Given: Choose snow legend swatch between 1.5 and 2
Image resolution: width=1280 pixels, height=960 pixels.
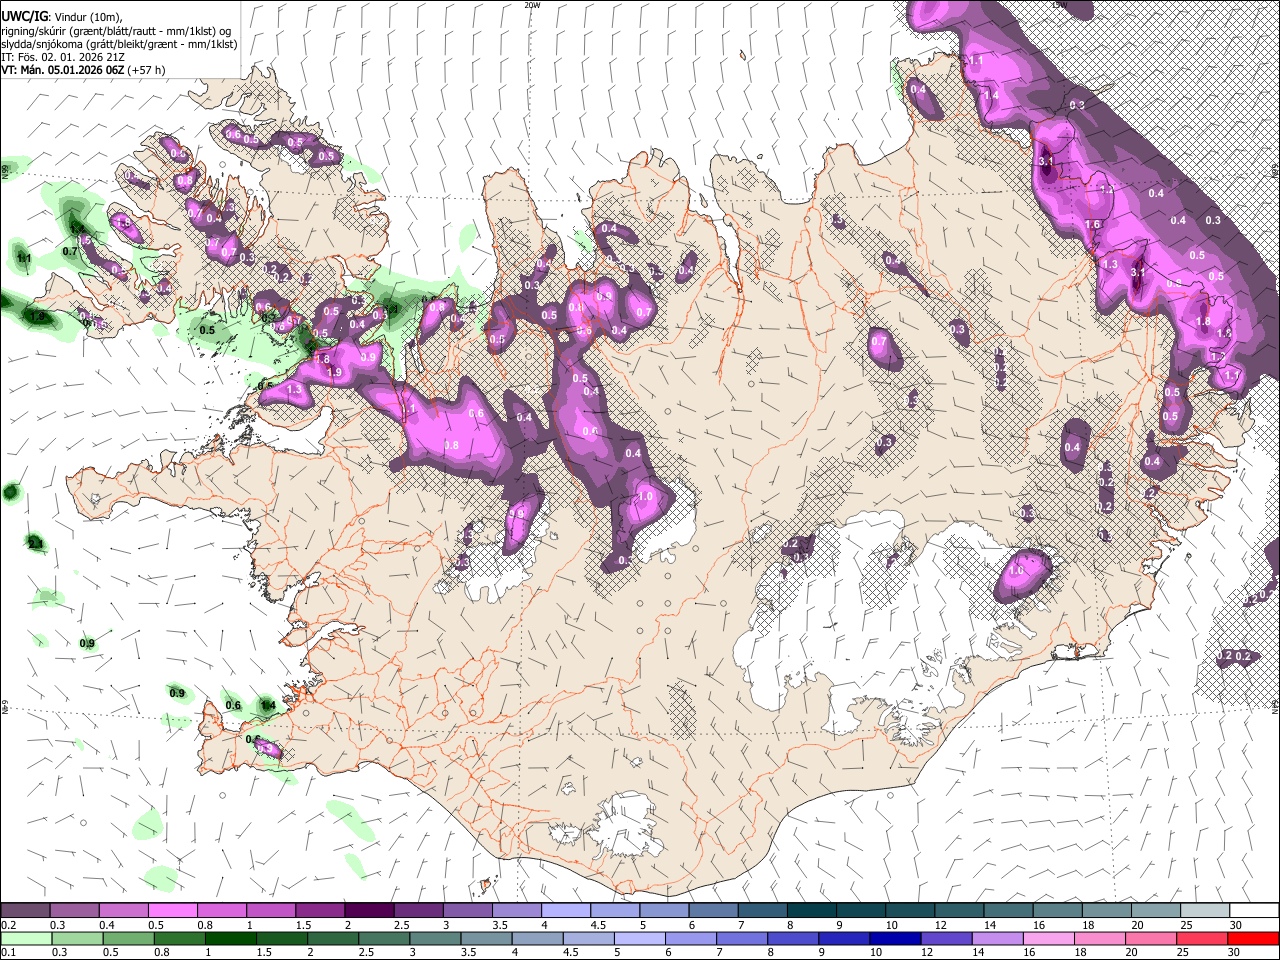Looking at the screenshot, I should tap(319, 911).
